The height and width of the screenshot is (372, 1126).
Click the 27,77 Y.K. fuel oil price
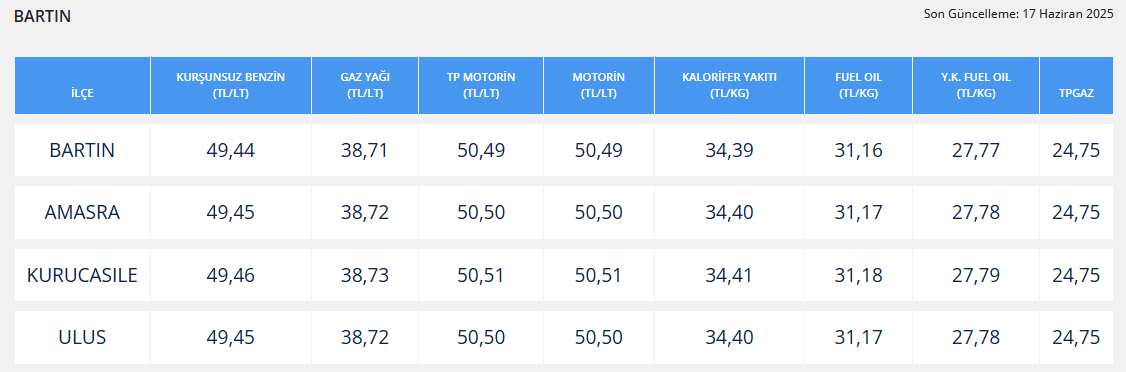[976, 150]
